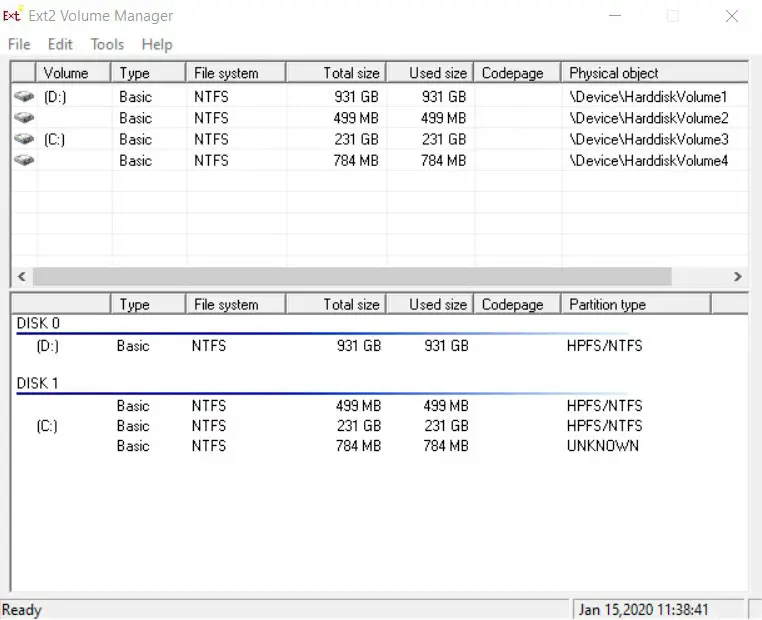The height and width of the screenshot is (620, 762).
Task: Click HPFS/NTFS type of the (D:) partition
Action: tap(605, 345)
